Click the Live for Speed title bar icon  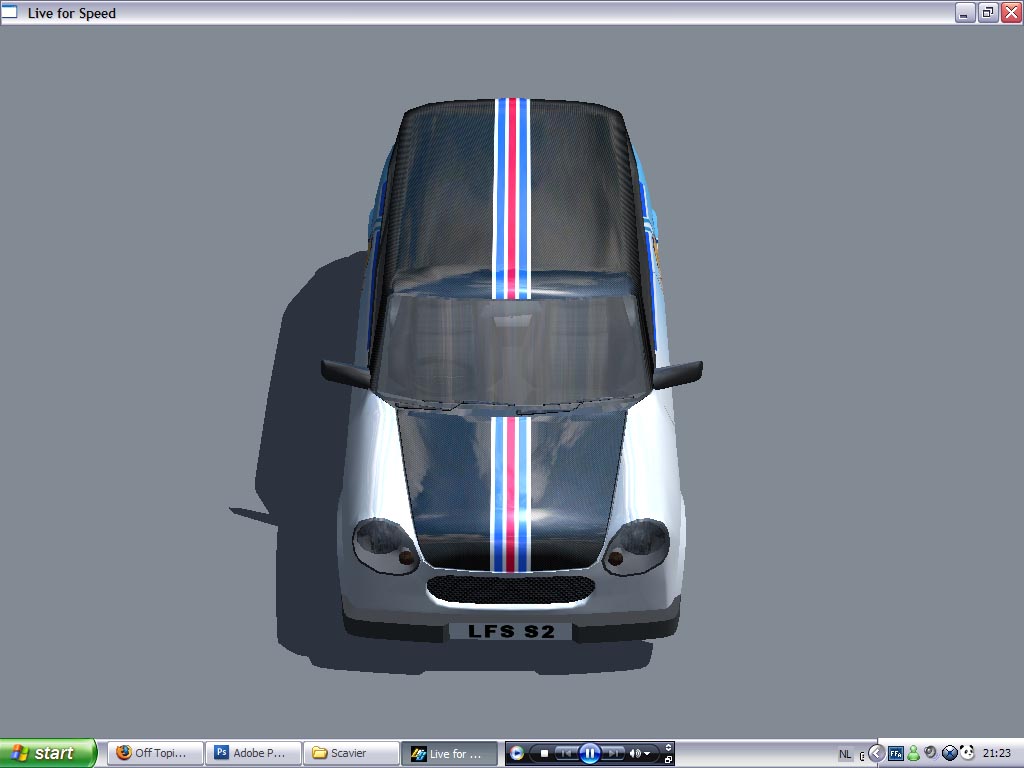tap(9, 12)
